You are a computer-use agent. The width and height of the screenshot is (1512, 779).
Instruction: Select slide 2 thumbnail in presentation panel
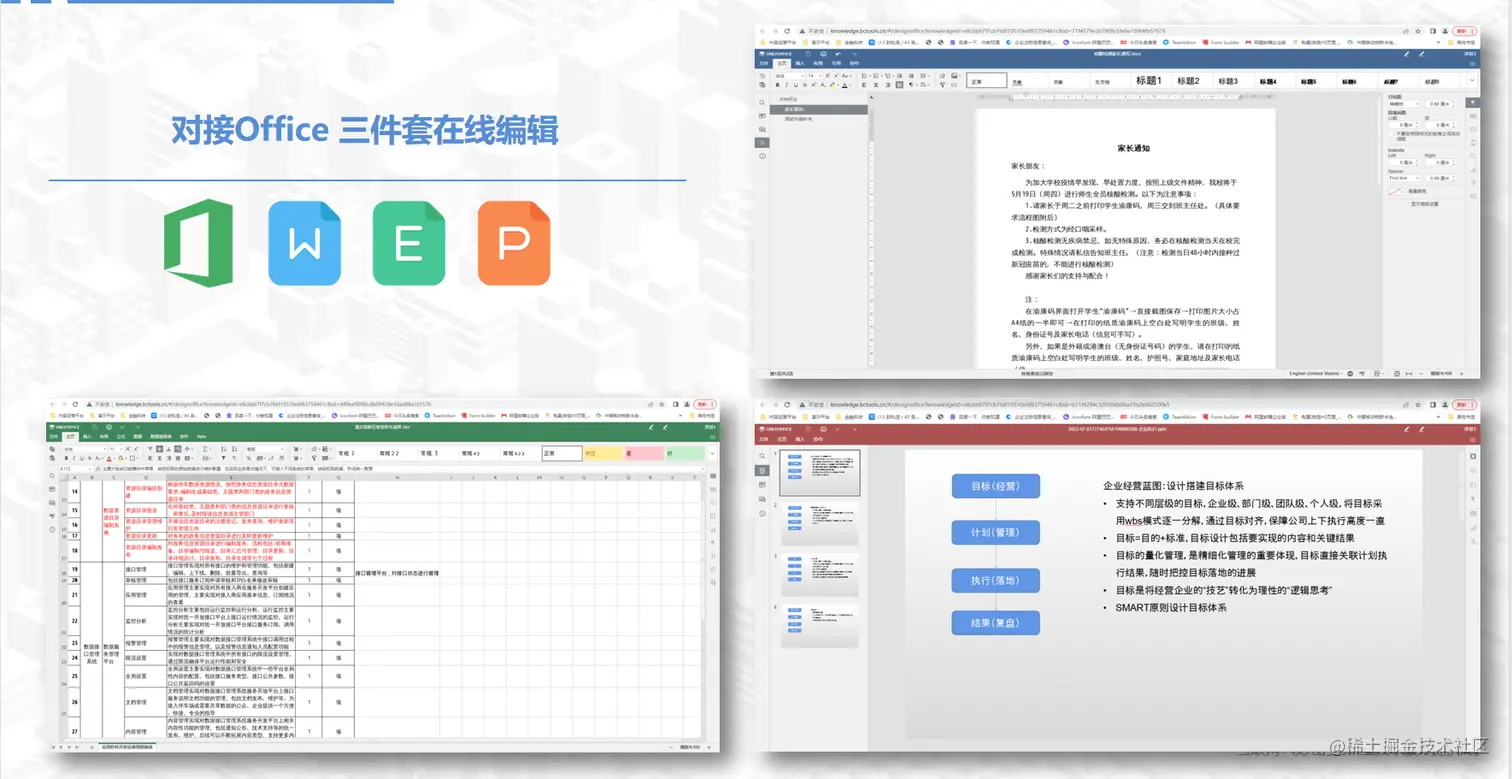pyautogui.click(x=820, y=524)
